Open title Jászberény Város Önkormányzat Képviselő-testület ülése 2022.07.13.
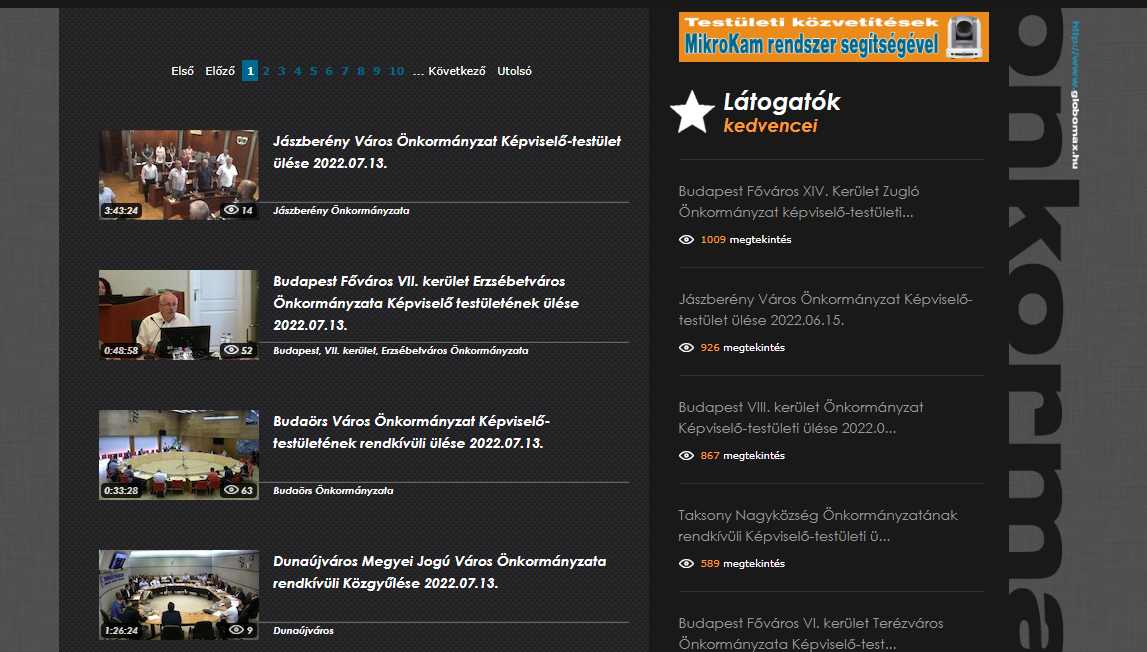The height and width of the screenshot is (652, 1147). coord(447,152)
